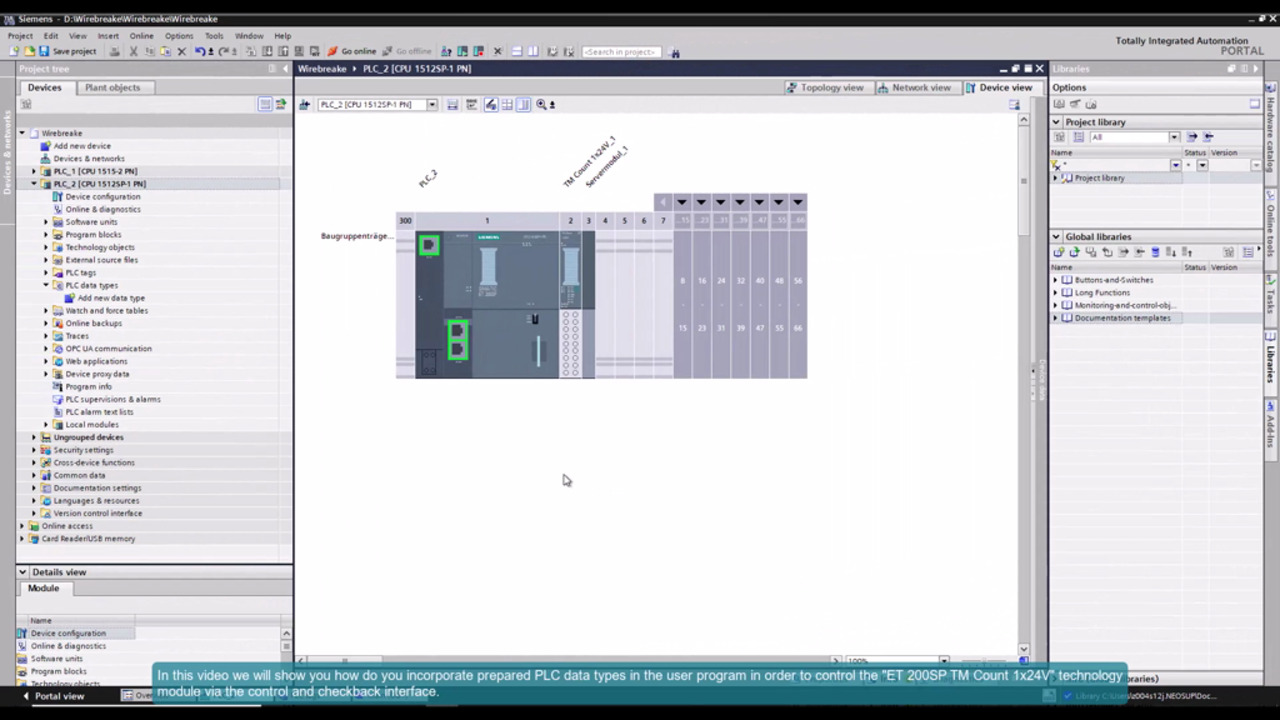1280x720 pixels.
Task: Open the Online menu
Action: (x=141, y=36)
